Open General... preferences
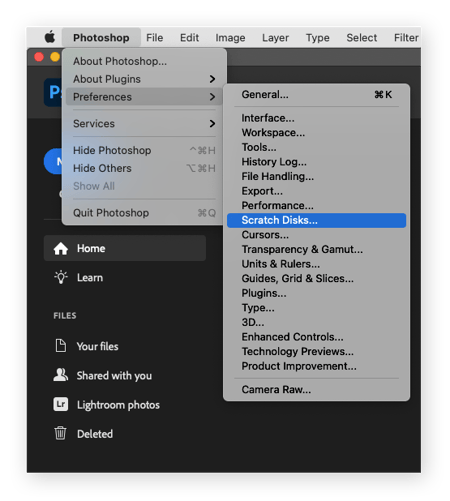This screenshot has width=450, height=501. (316, 95)
